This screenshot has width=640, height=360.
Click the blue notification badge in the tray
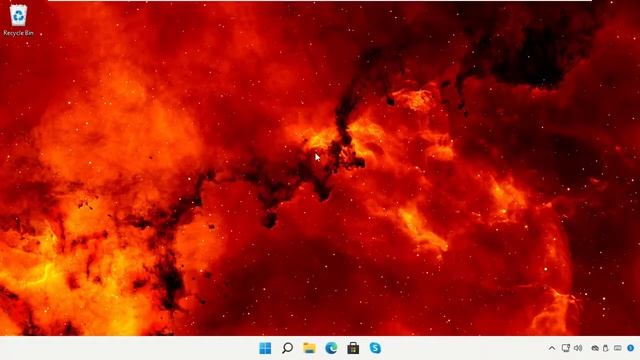[x=631, y=348]
